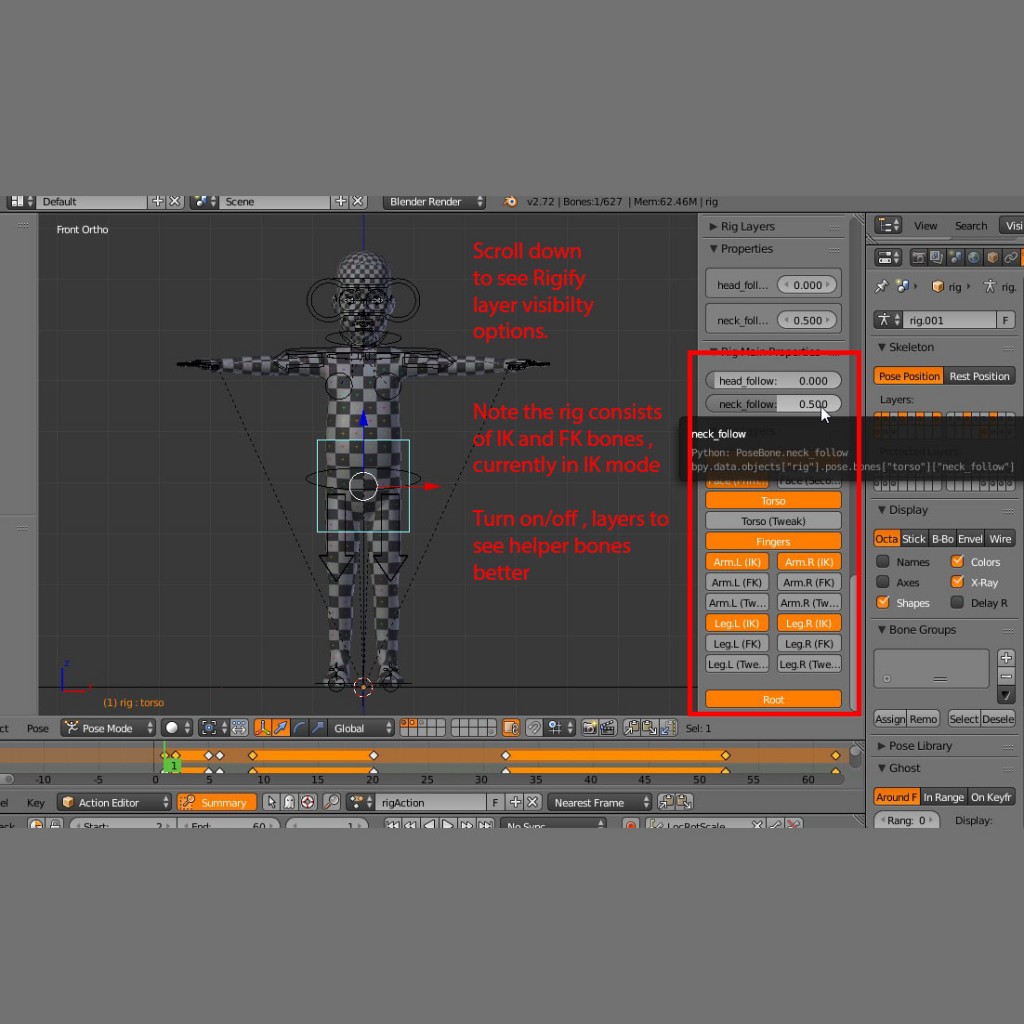Remove bone group with the minus icon
This screenshot has width=1024, height=1024.
[1006, 677]
